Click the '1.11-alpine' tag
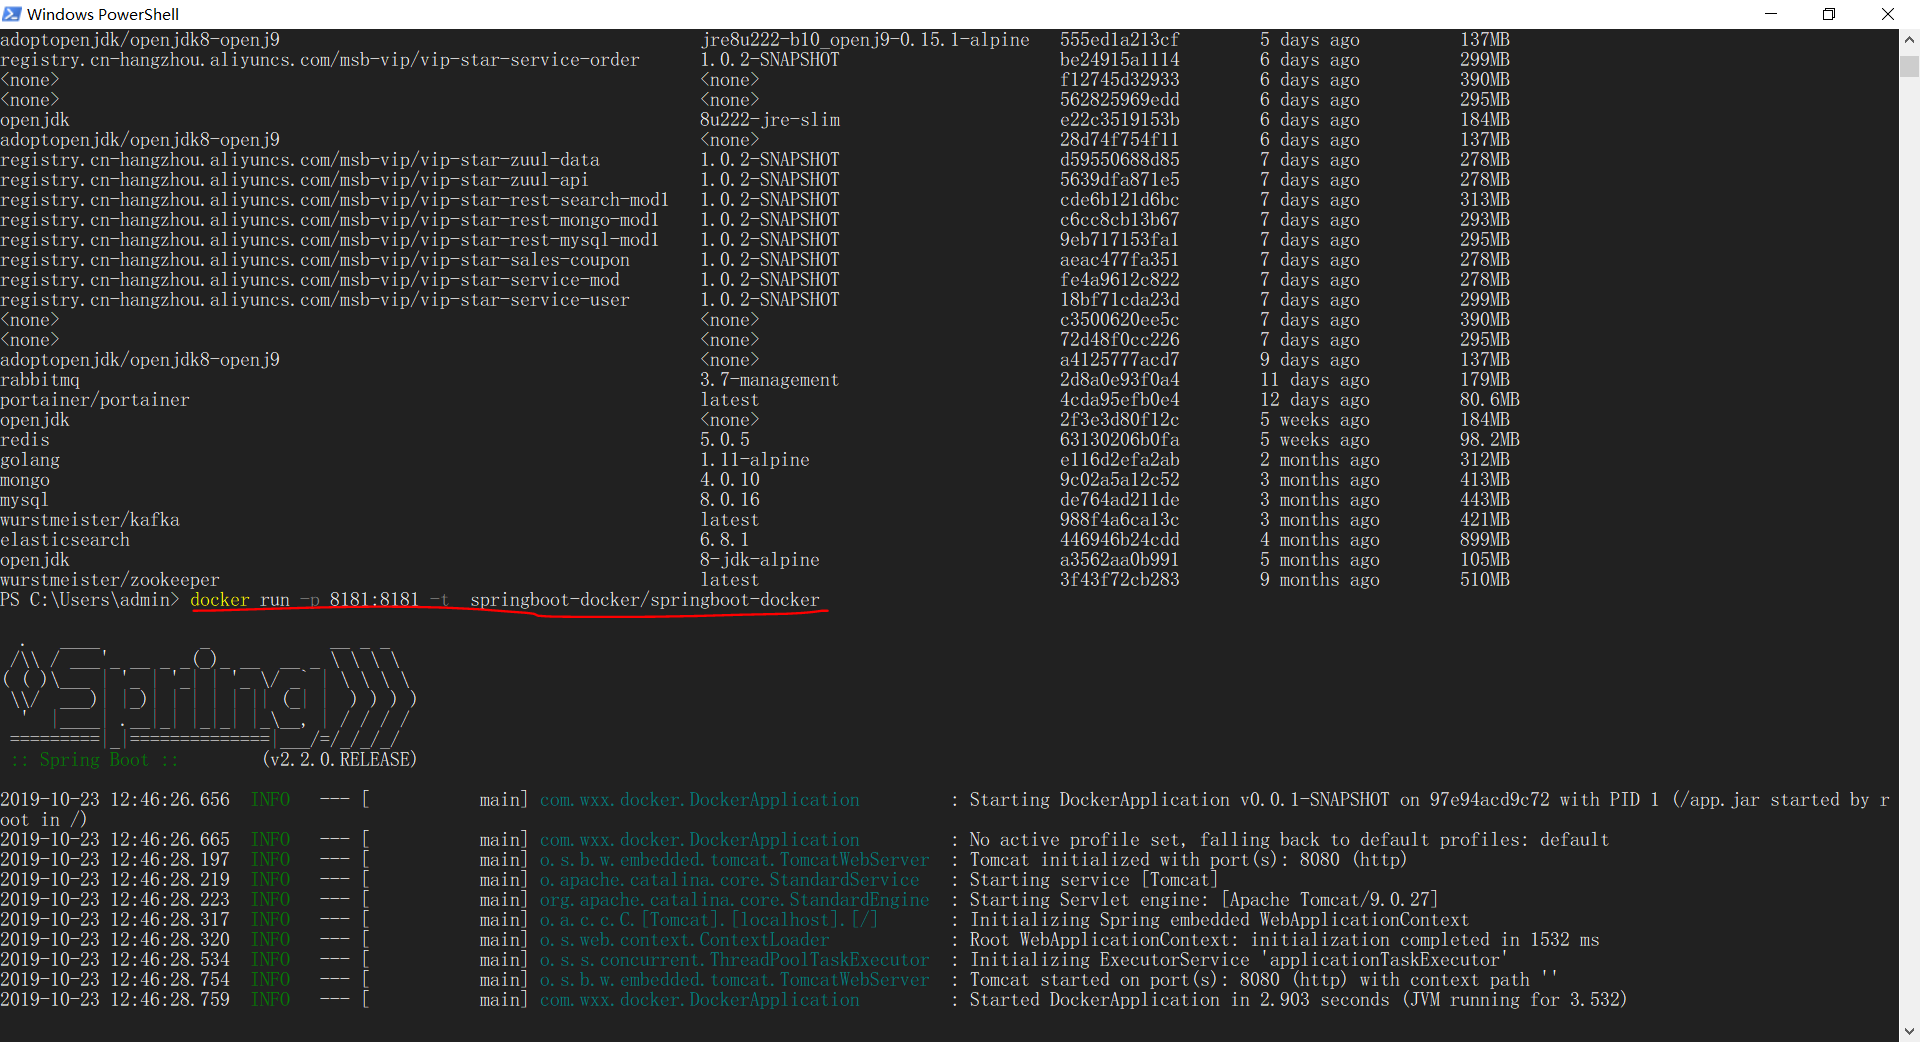Screen dimensions: 1920x1042 (755, 460)
